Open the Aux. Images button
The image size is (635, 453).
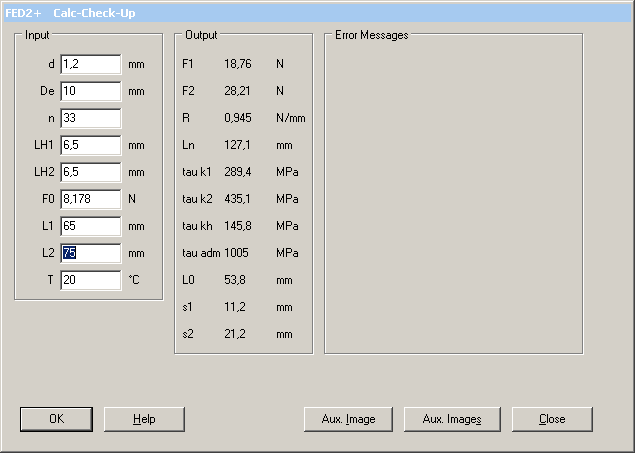pyautogui.click(x=451, y=419)
